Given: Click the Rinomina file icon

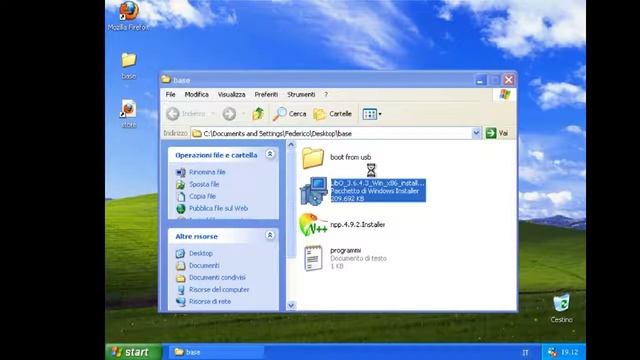Looking at the screenshot, I should coord(180,172).
